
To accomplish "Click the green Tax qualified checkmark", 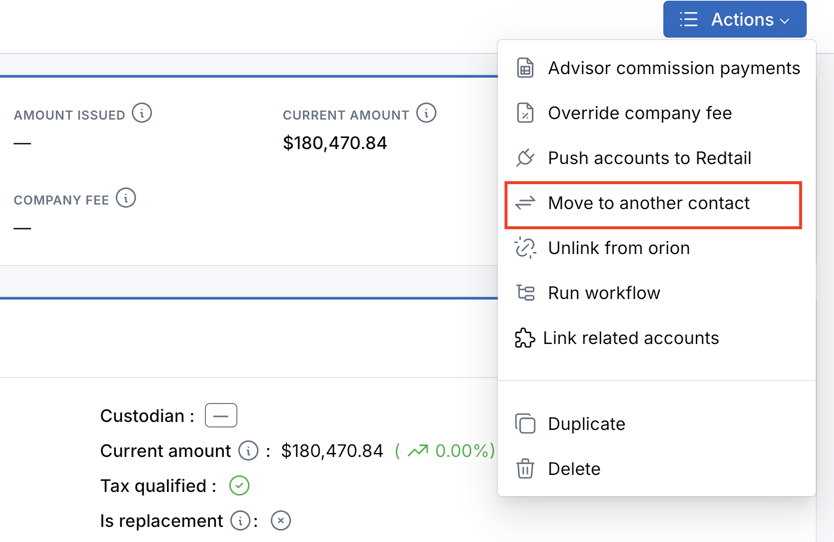I will (239, 486).
